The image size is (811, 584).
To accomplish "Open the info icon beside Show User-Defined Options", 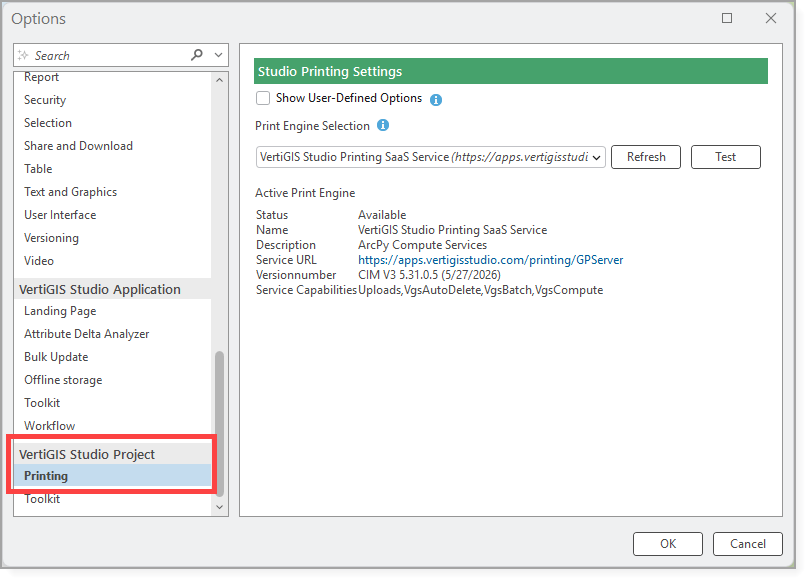I will (436, 100).
